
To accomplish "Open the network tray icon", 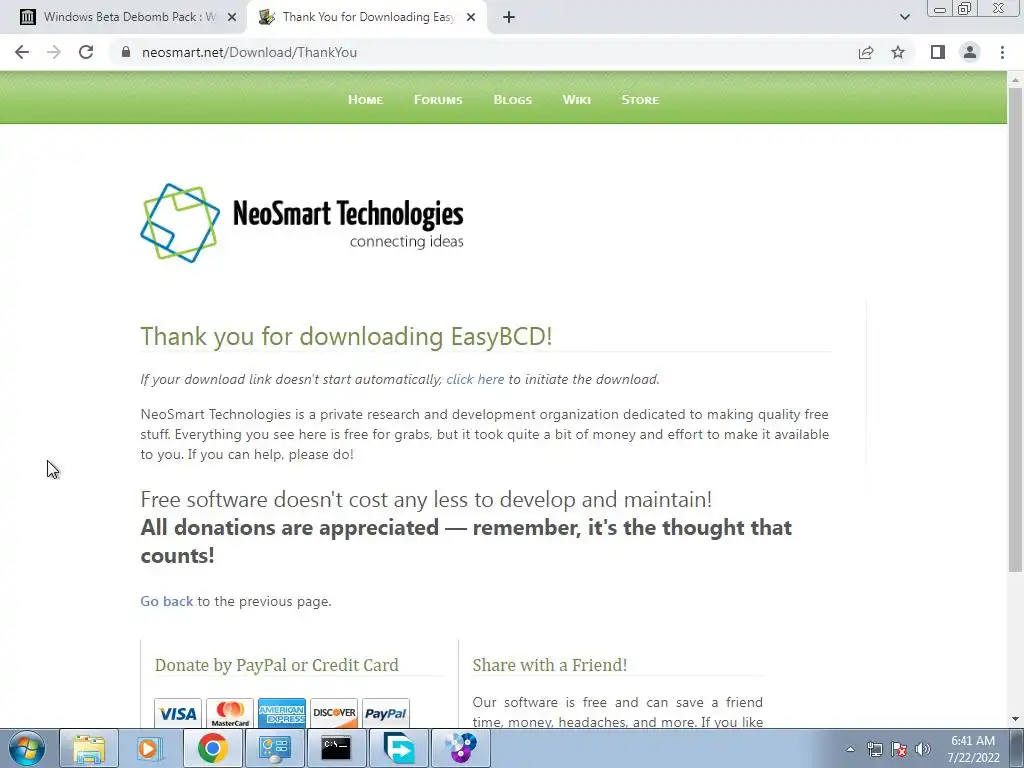I will (x=874, y=749).
